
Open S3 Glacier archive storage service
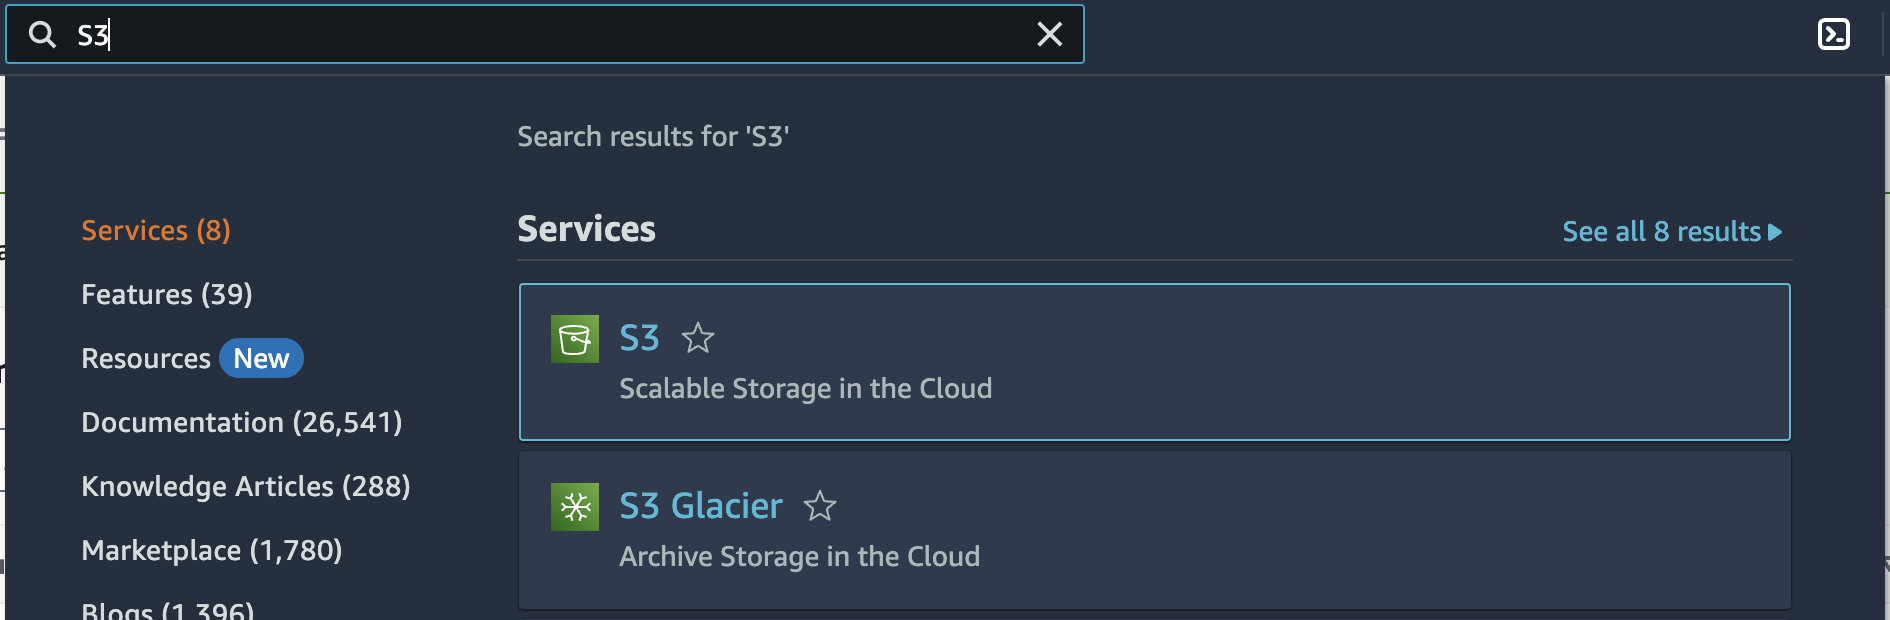(701, 506)
